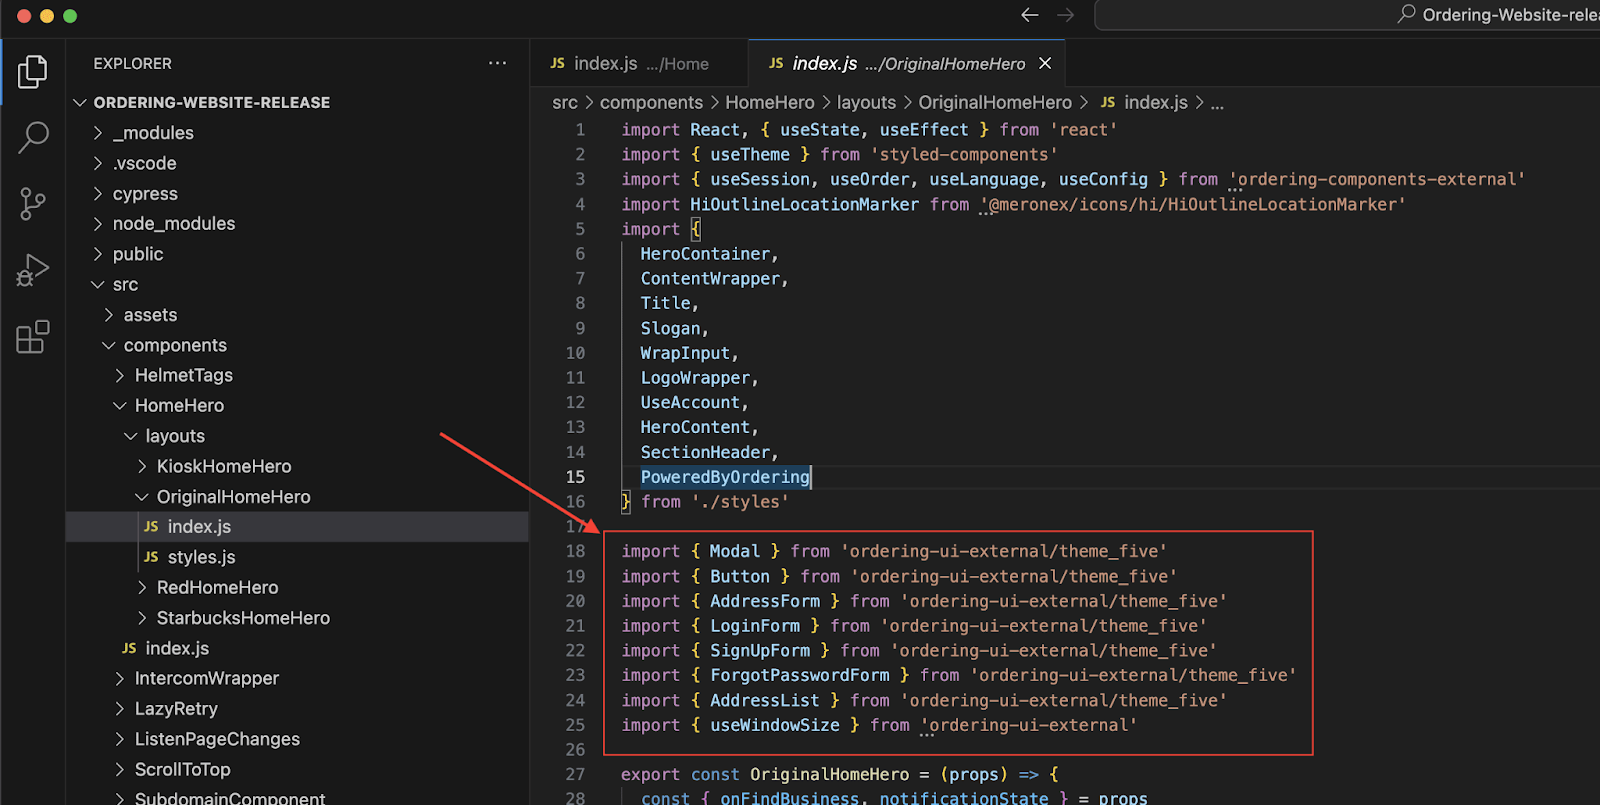
Task: Open the Explorer view in activity bar
Action: click(32, 71)
